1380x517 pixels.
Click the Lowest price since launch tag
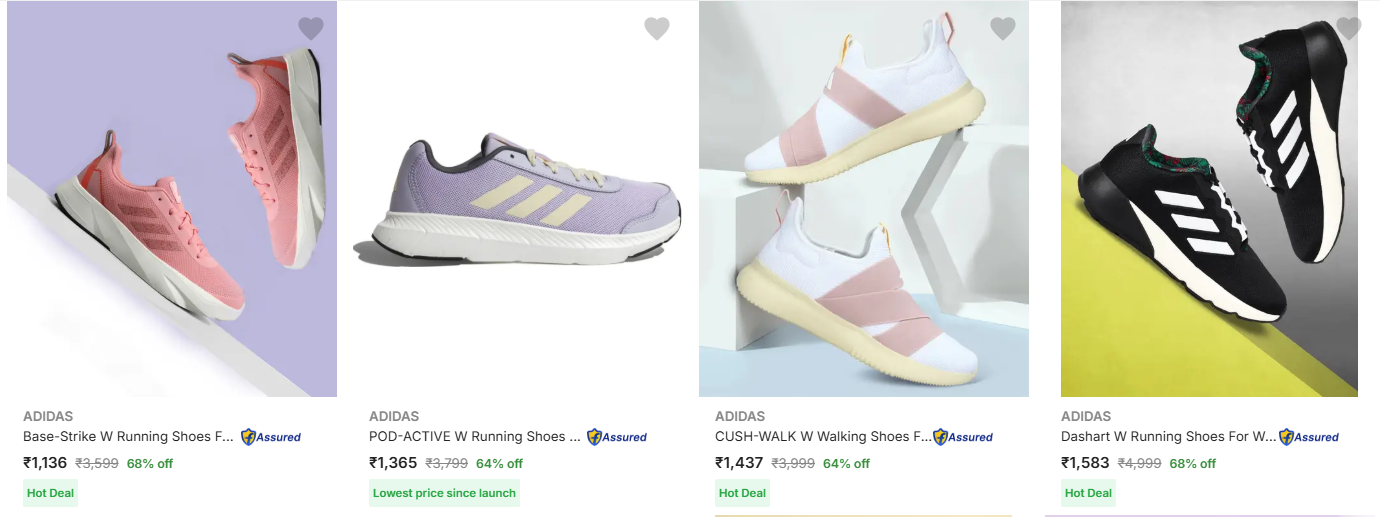[x=444, y=493]
